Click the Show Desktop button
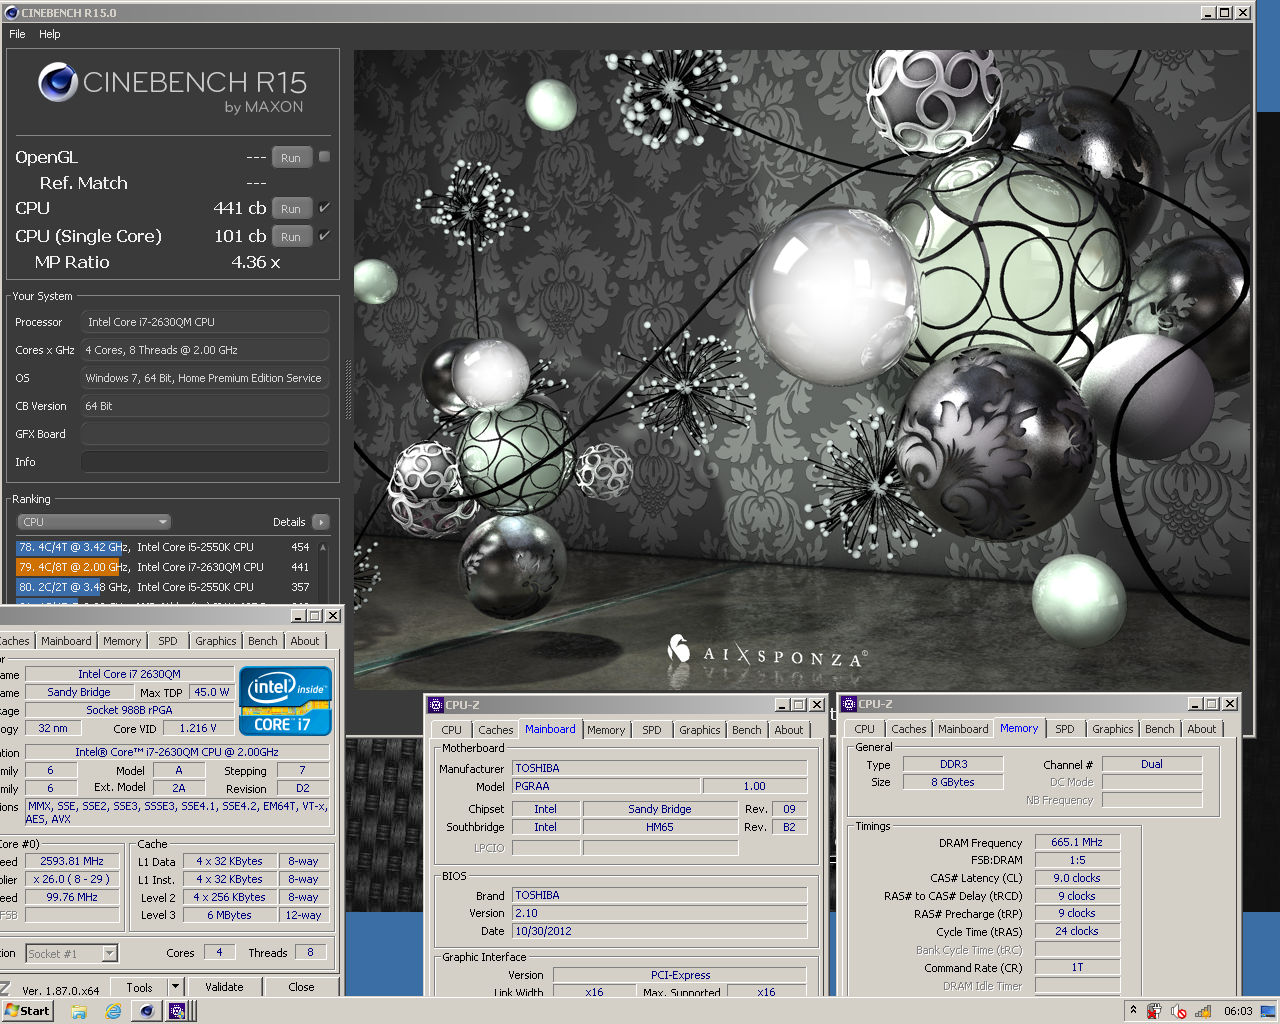Viewport: 1280px width, 1024px height. pyautogui.click(x=1268, y=1011)
